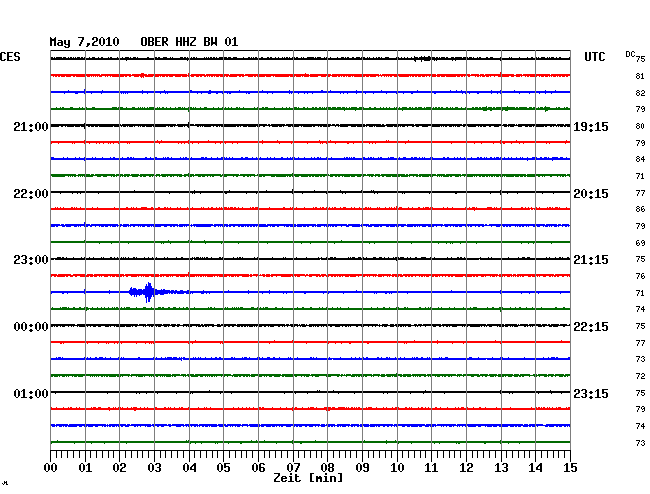Click minute tick label 06
Viewport: 650px width, 494px height.
258,467
